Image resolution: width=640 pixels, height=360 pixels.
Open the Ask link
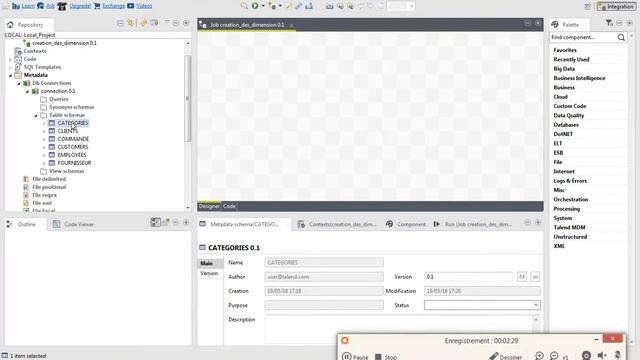[50, 6]
